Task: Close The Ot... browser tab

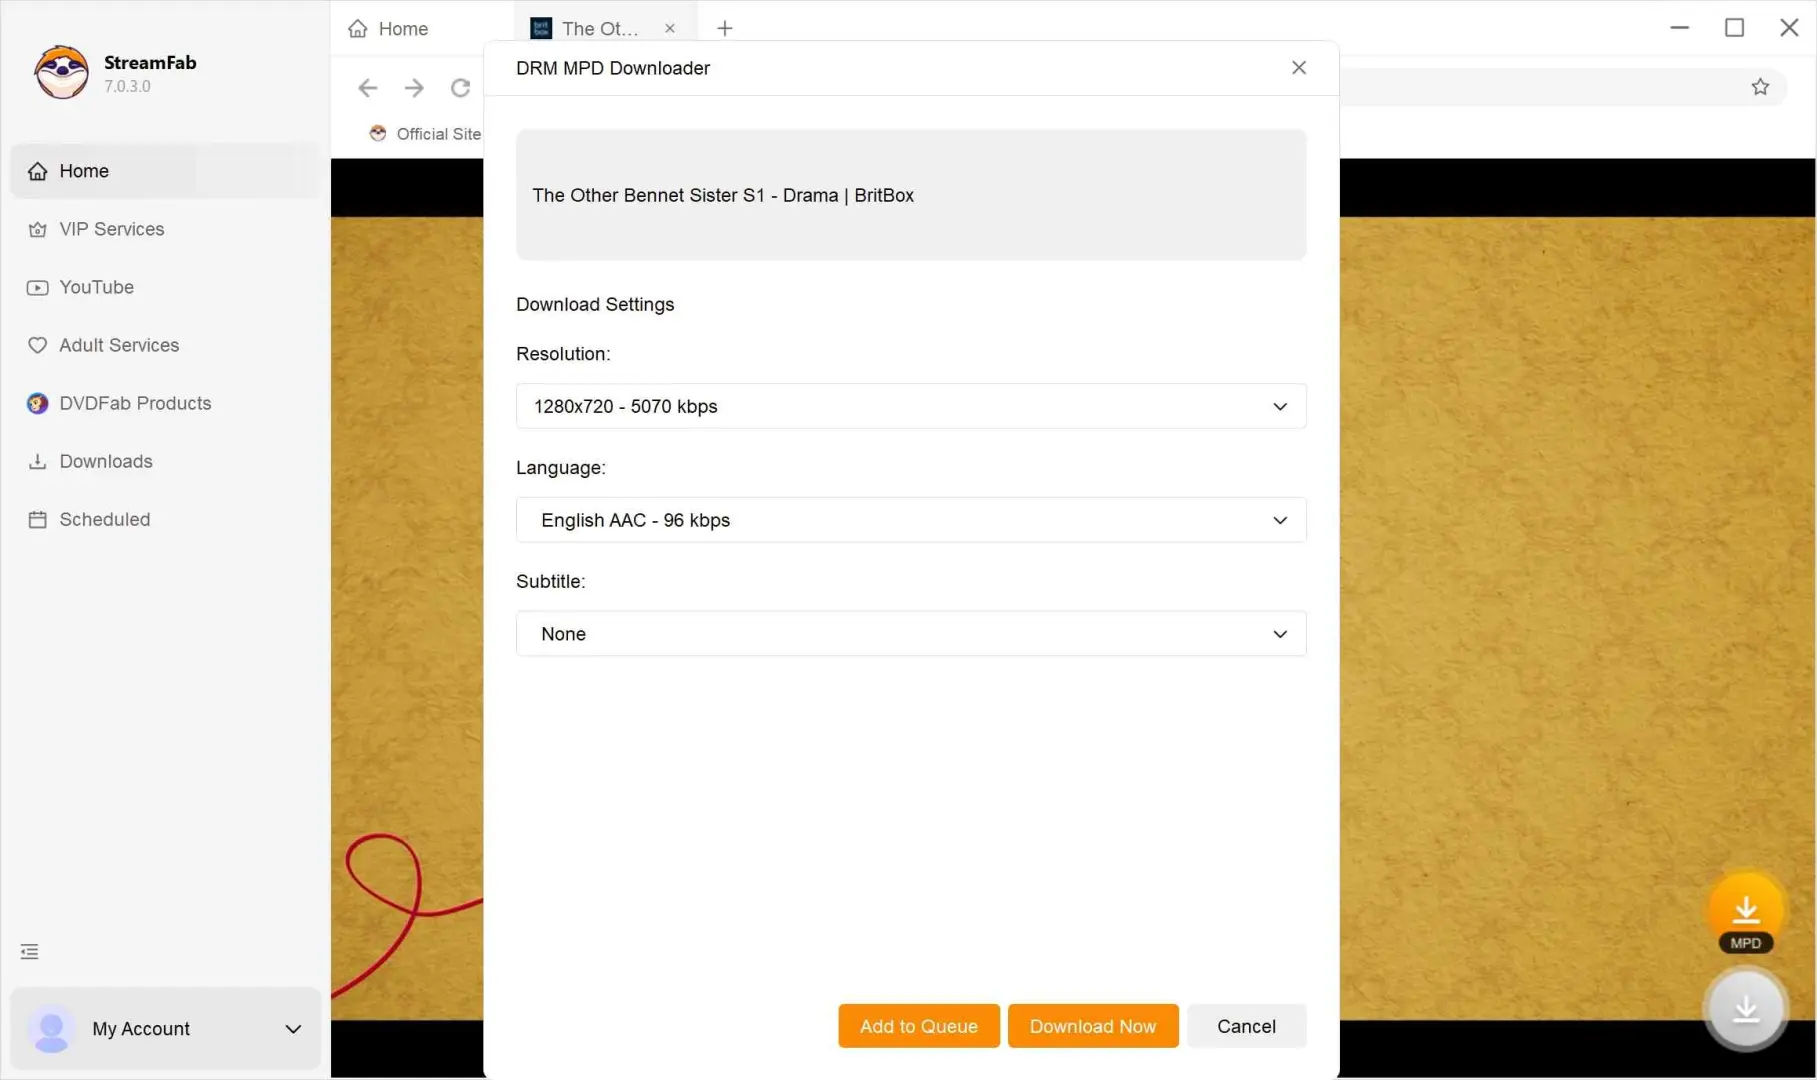Action: coord(670,28)
